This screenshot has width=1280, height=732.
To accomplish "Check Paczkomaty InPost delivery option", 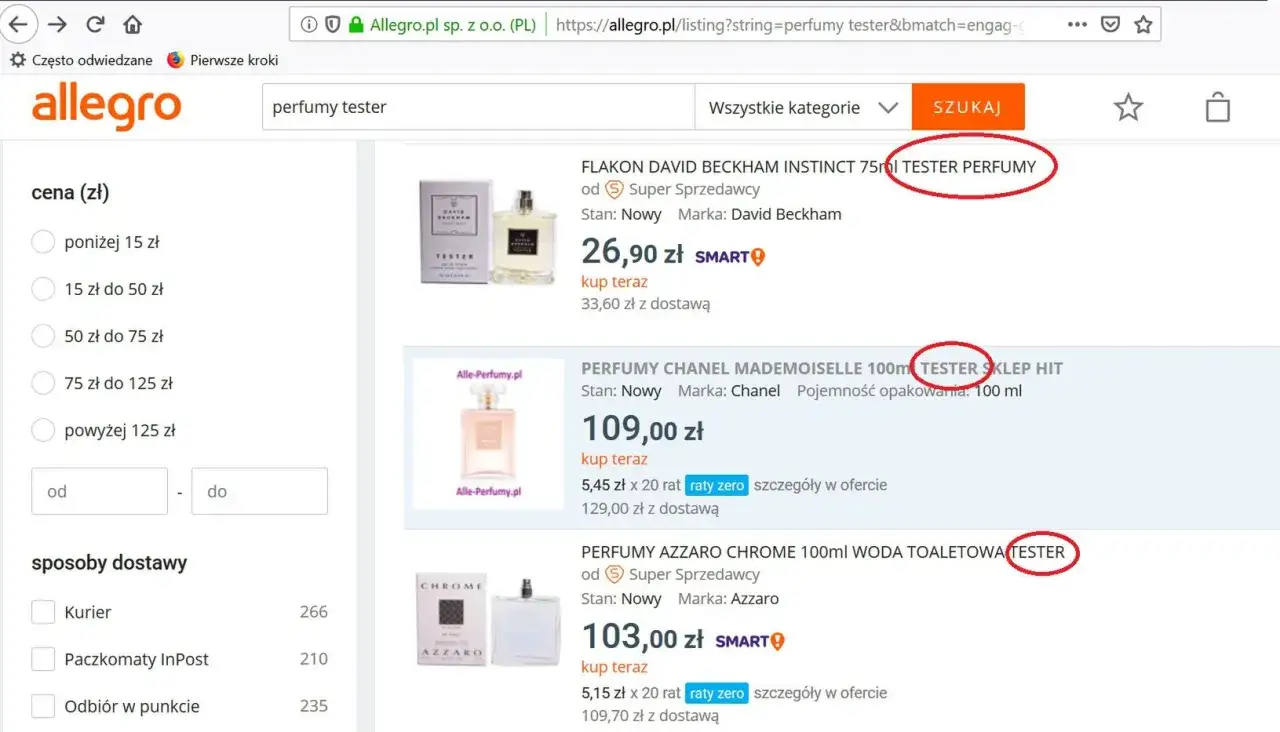I will point(43,659).
